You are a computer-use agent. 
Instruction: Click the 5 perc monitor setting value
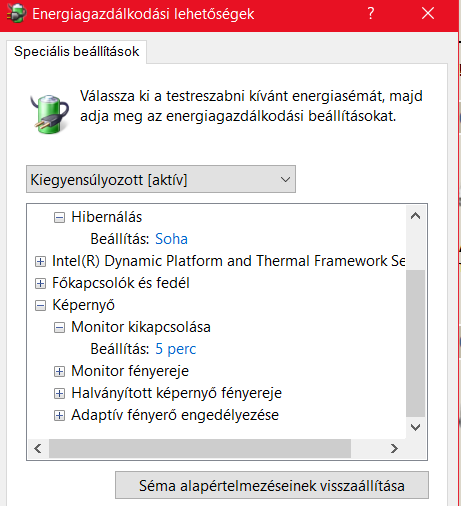click(x=176, y=349)
